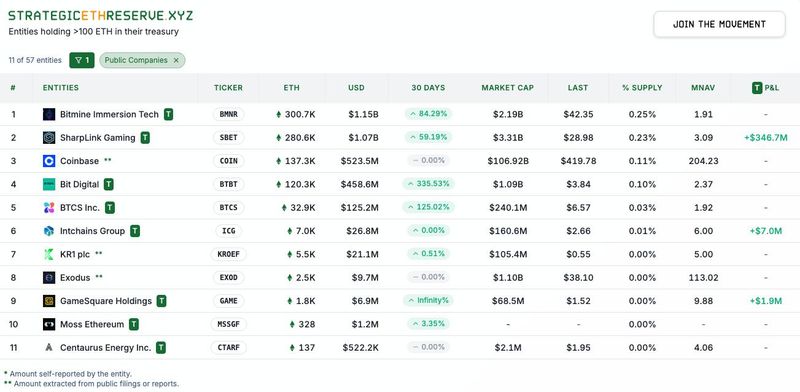Click the Intchains Group cube icon
This screenshot has width=800, height=392.
[49, 231]
